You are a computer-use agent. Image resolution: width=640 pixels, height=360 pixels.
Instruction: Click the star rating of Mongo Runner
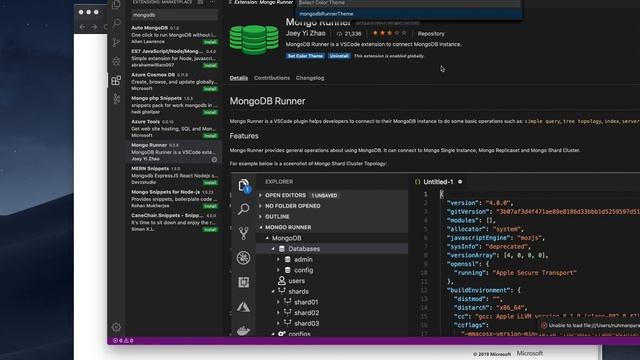pyautogui.click(x=389, y=33)
